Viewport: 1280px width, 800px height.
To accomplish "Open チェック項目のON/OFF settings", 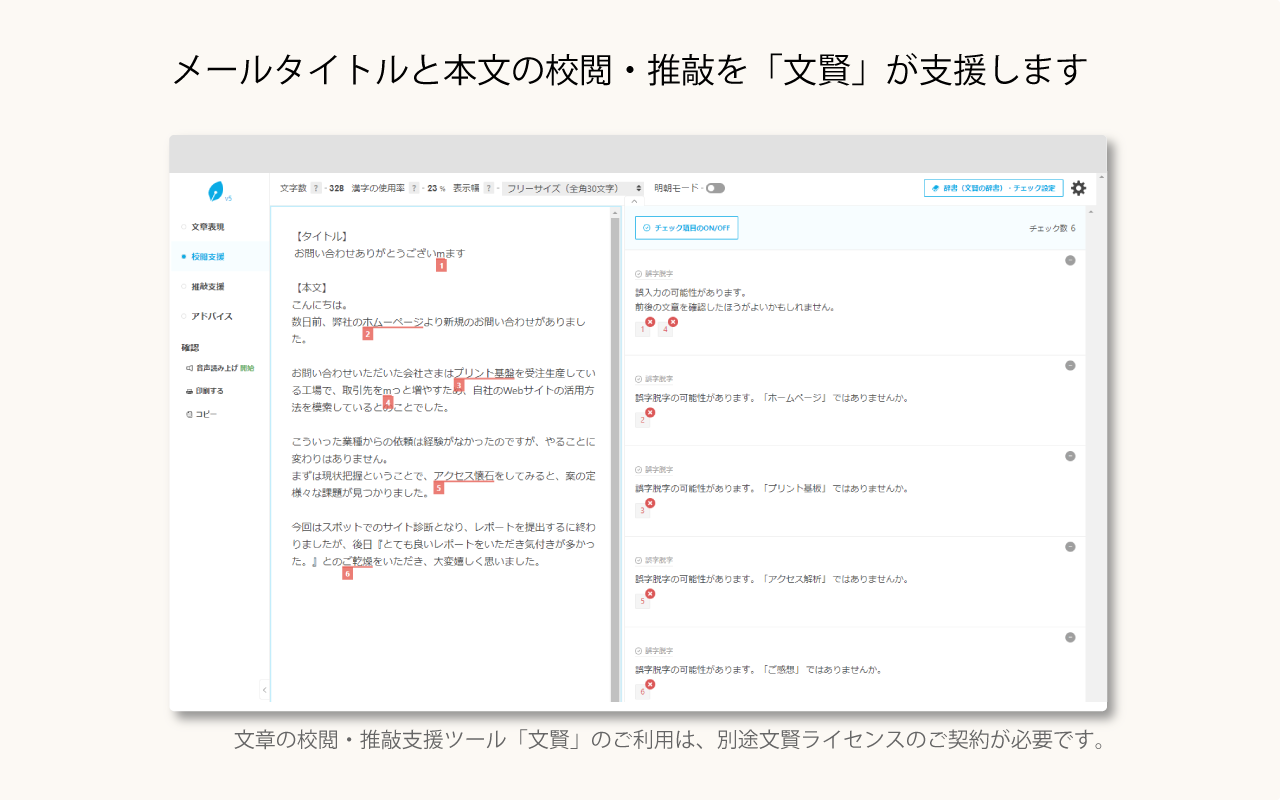I will [688, 228].
